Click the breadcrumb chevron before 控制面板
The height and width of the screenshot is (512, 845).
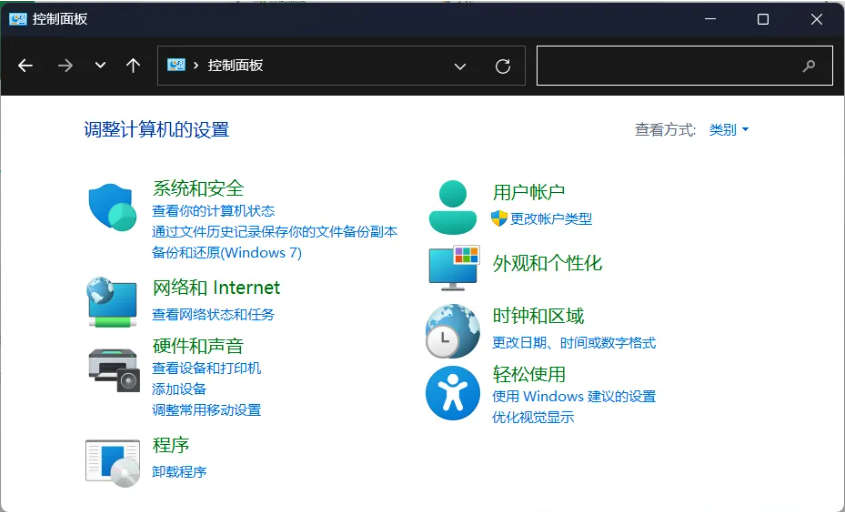(196, 65)
